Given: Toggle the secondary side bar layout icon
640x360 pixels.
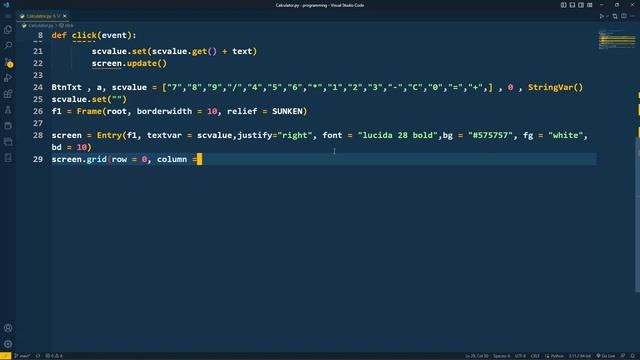Looking at the screenshot, I should click(x=581, y=5).
